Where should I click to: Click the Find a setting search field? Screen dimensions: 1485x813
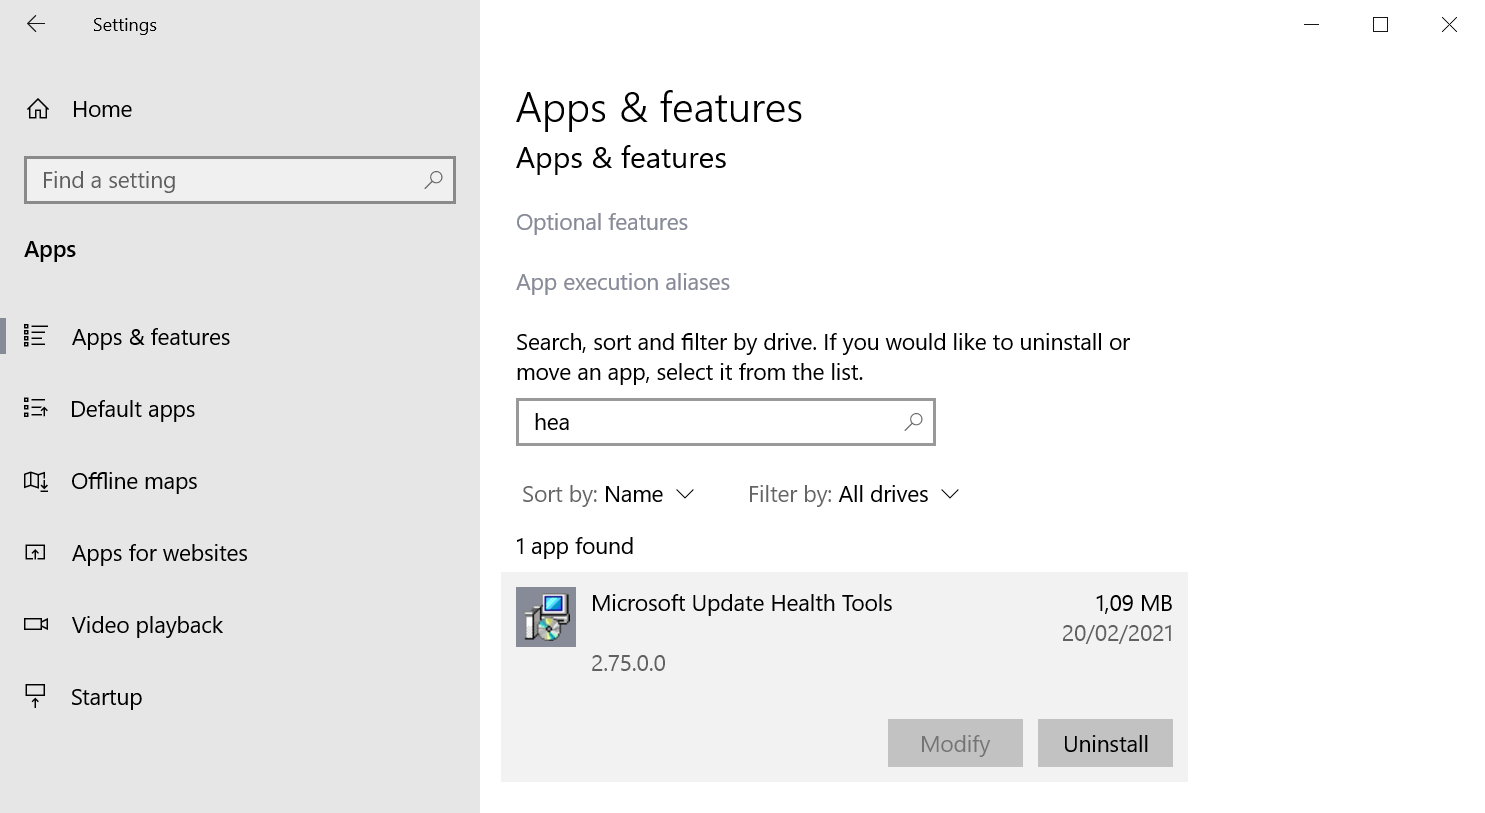pos(240,180)
